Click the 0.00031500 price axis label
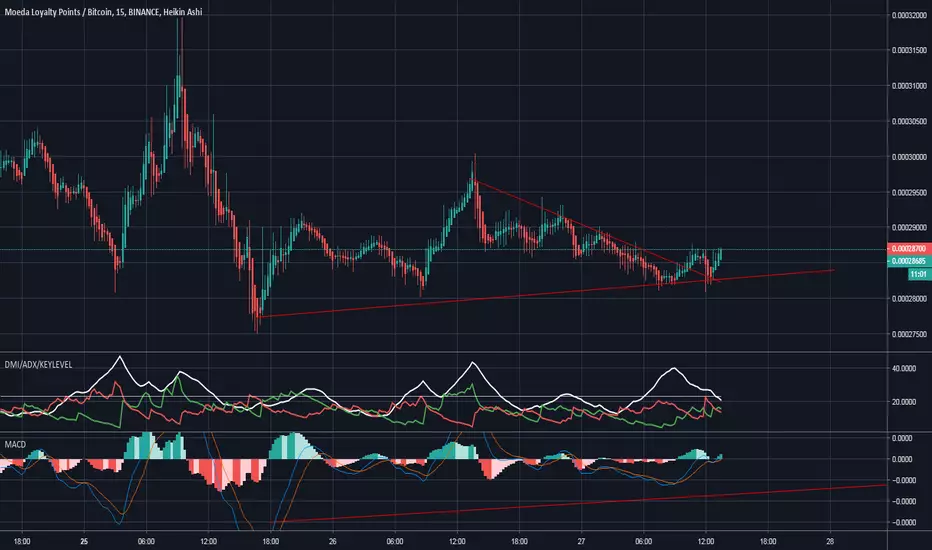This screenshot has width=932, height=550. 909,51
